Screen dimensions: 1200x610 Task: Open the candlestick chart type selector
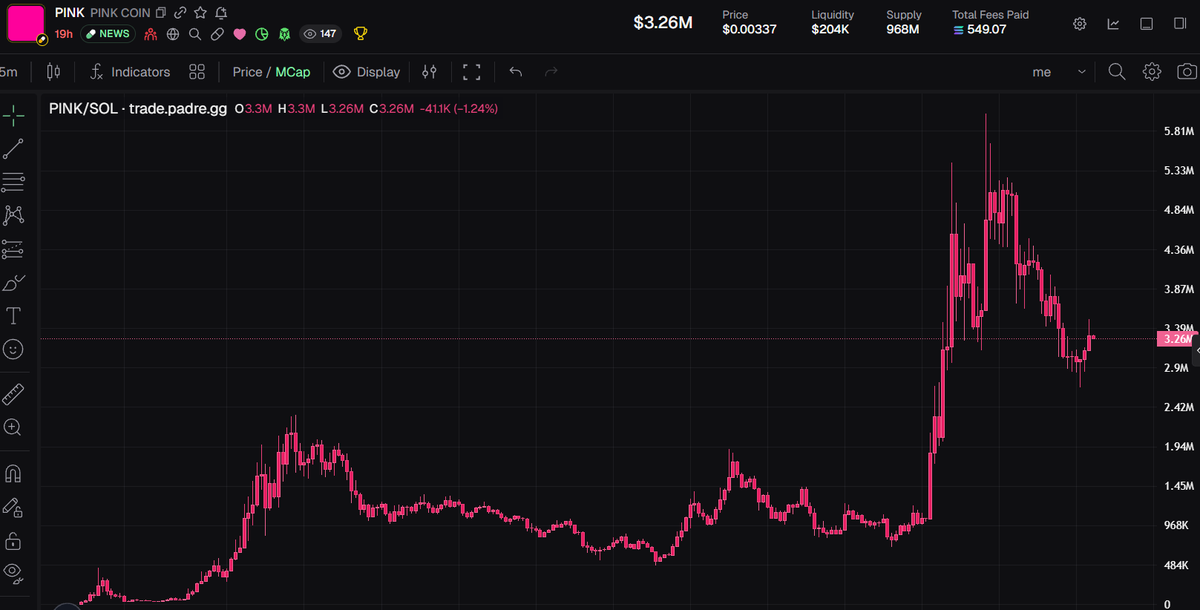(54, 72)
